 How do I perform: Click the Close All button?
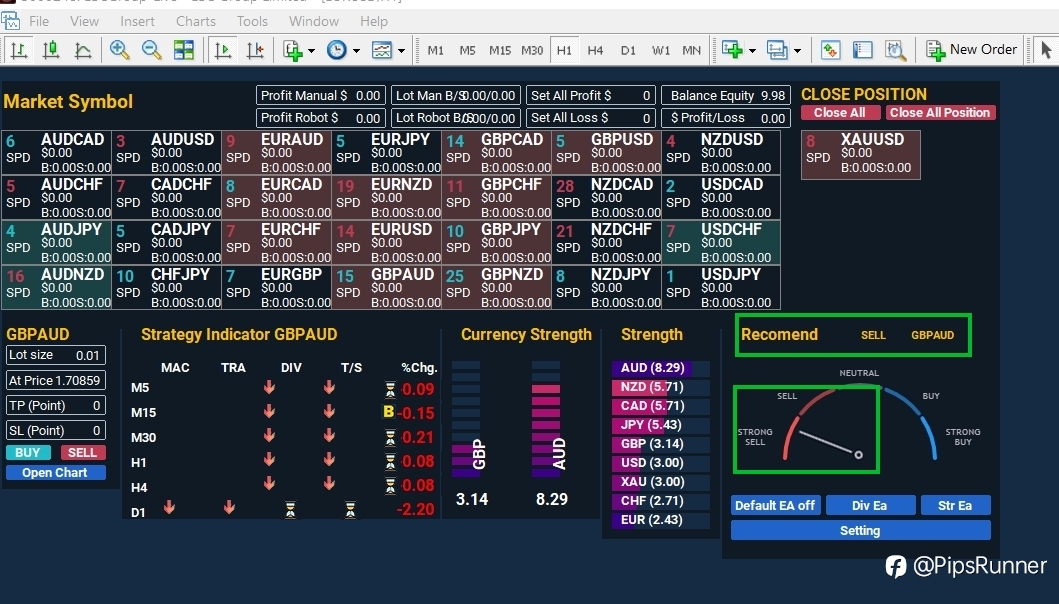840,113
